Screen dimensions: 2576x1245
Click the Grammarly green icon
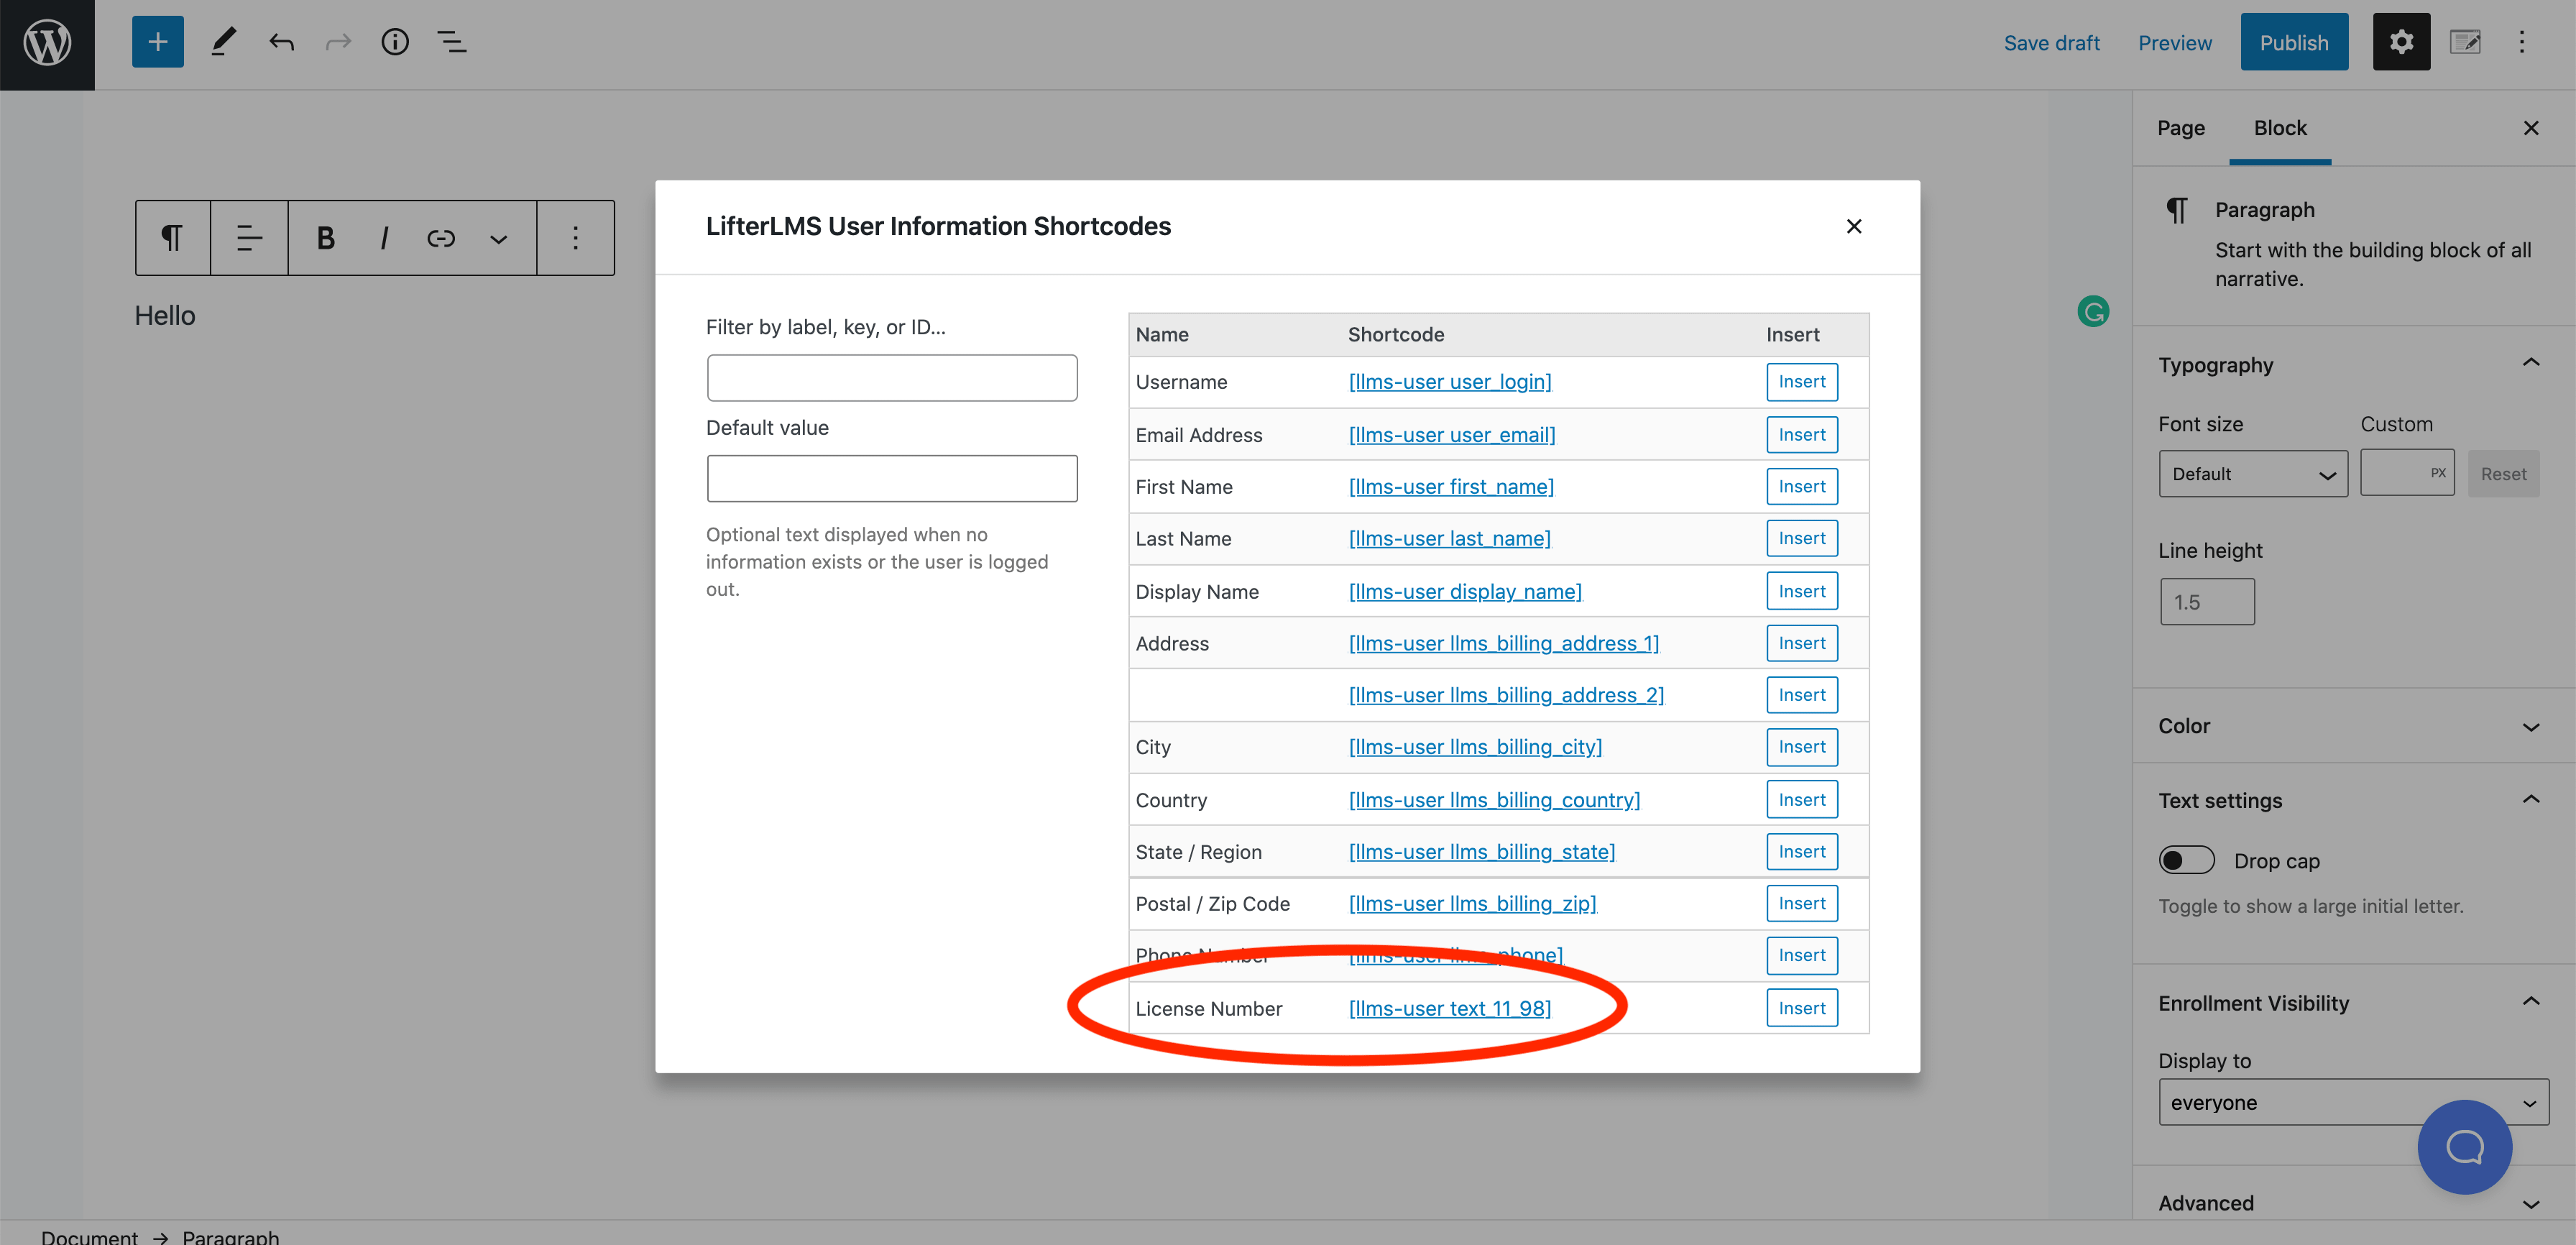coord(2093,312)
